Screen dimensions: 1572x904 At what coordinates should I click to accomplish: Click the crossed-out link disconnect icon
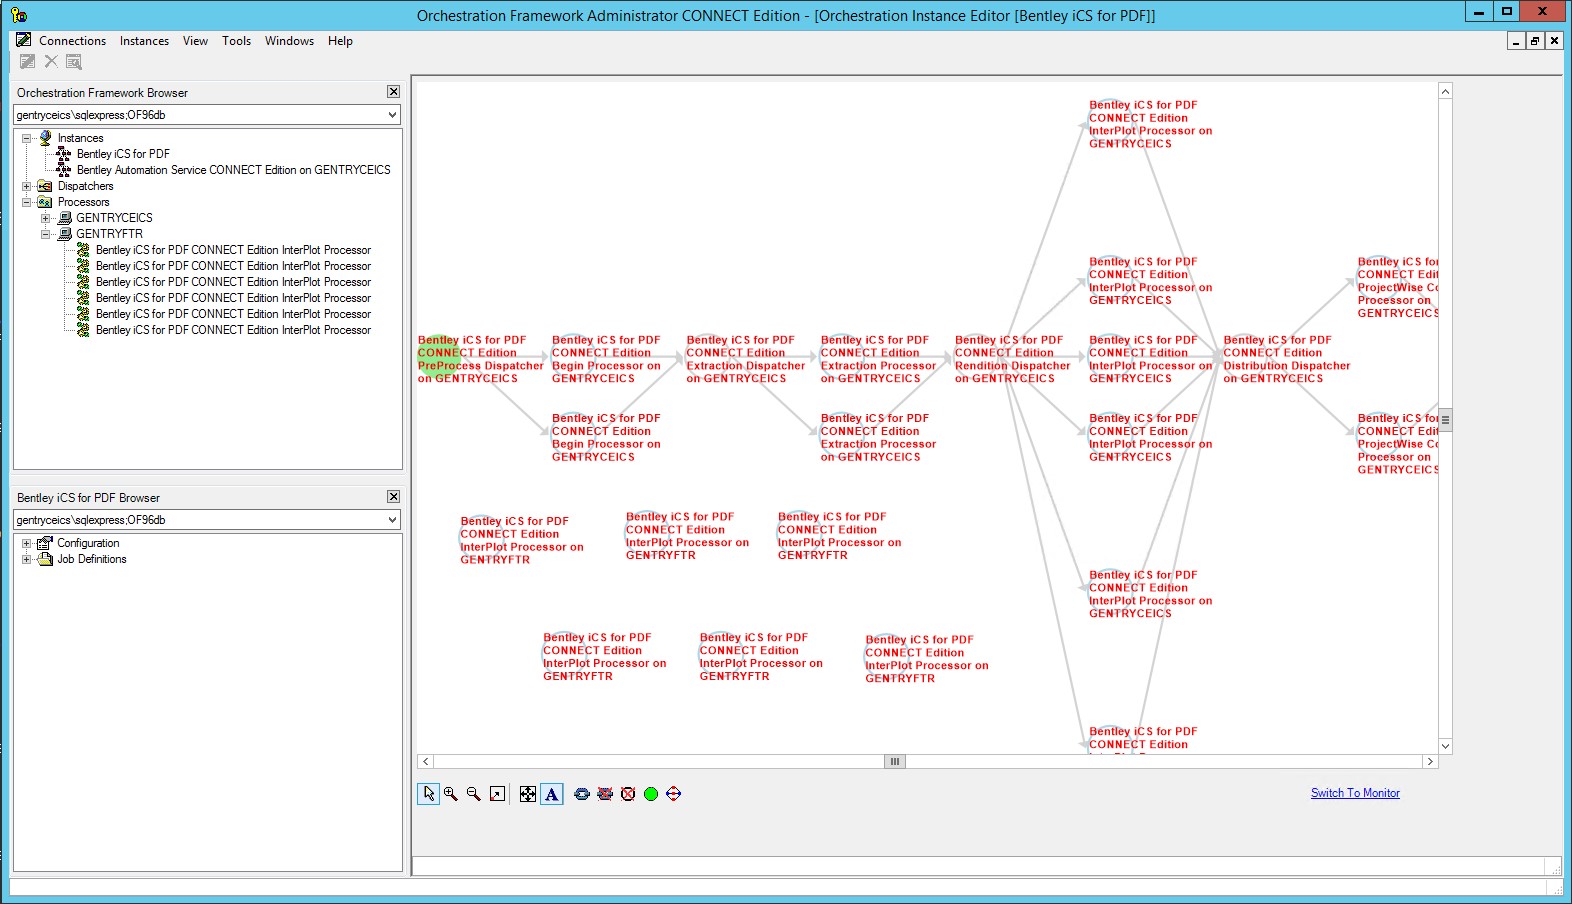coord(605,794)
